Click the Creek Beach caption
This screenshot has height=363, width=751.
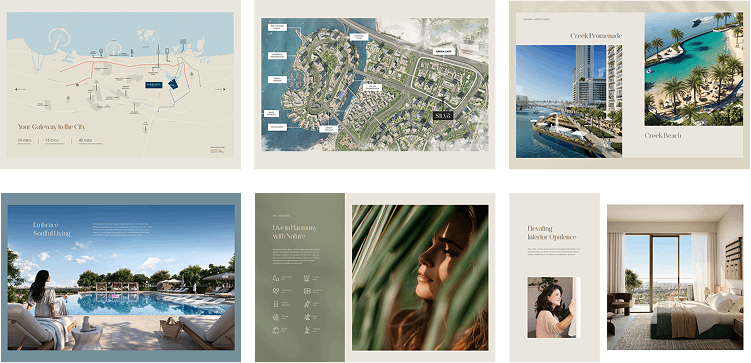coord(663,136)
